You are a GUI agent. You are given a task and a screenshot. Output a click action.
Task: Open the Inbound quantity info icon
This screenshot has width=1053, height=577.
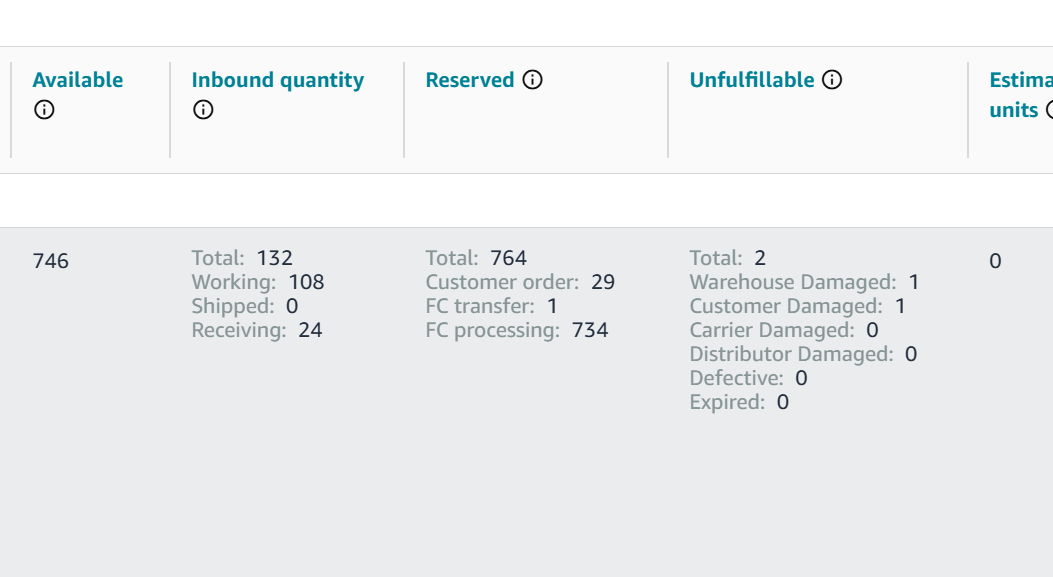203,109
